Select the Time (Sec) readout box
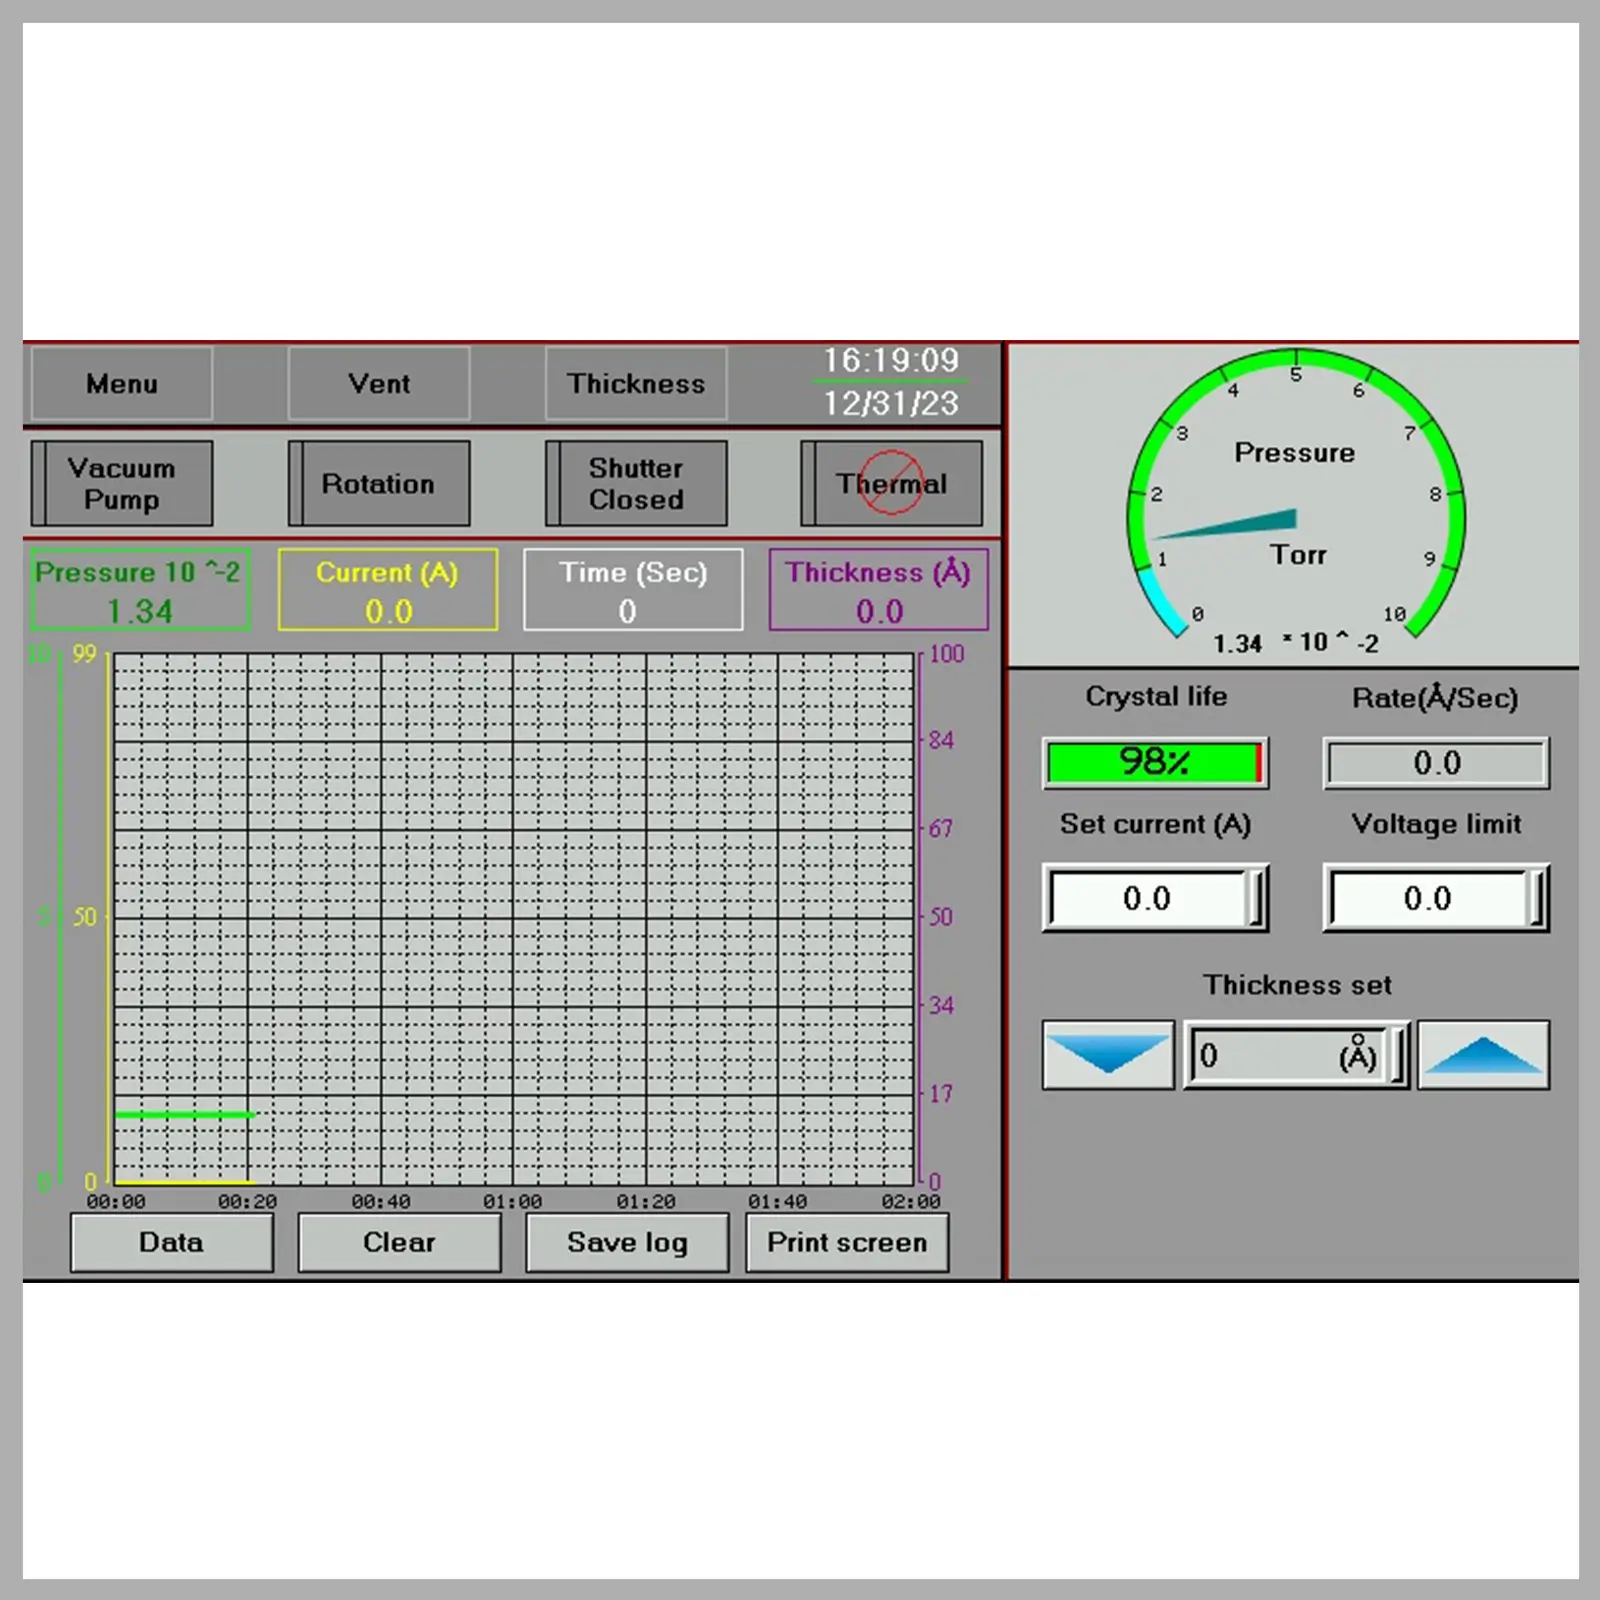 633,589
